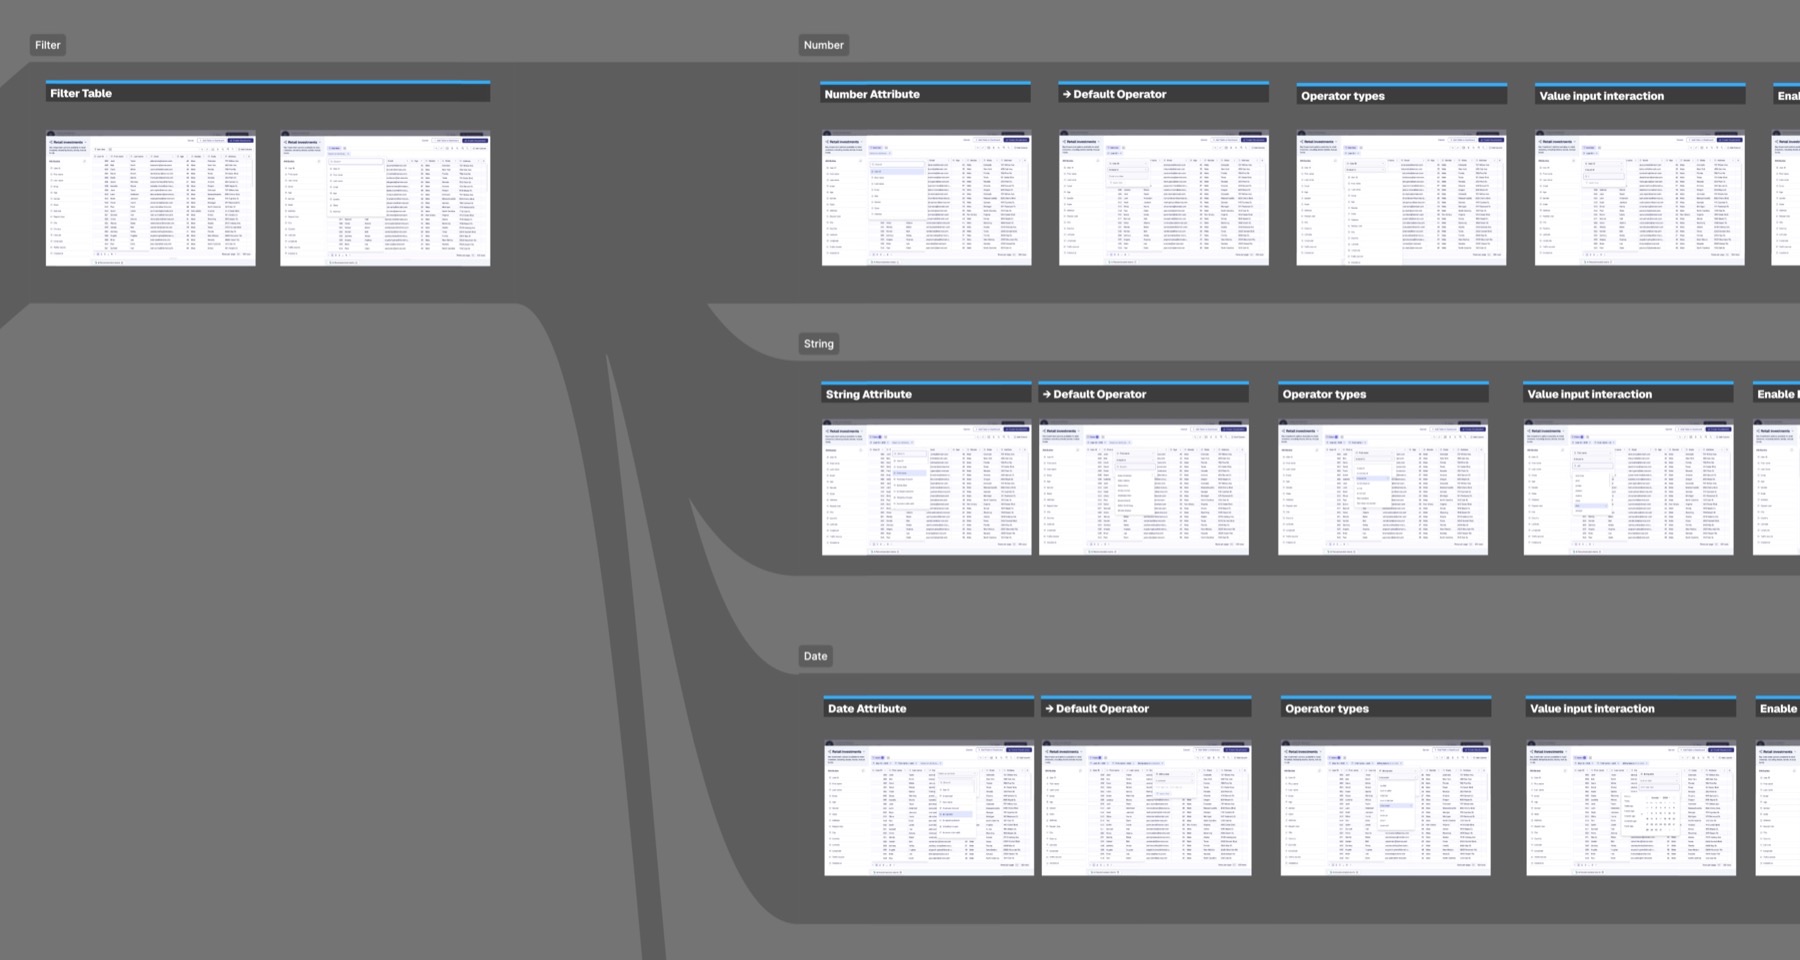Click the String Attribute header
This screenshot has width=1800, height=960.
[926, 394]
